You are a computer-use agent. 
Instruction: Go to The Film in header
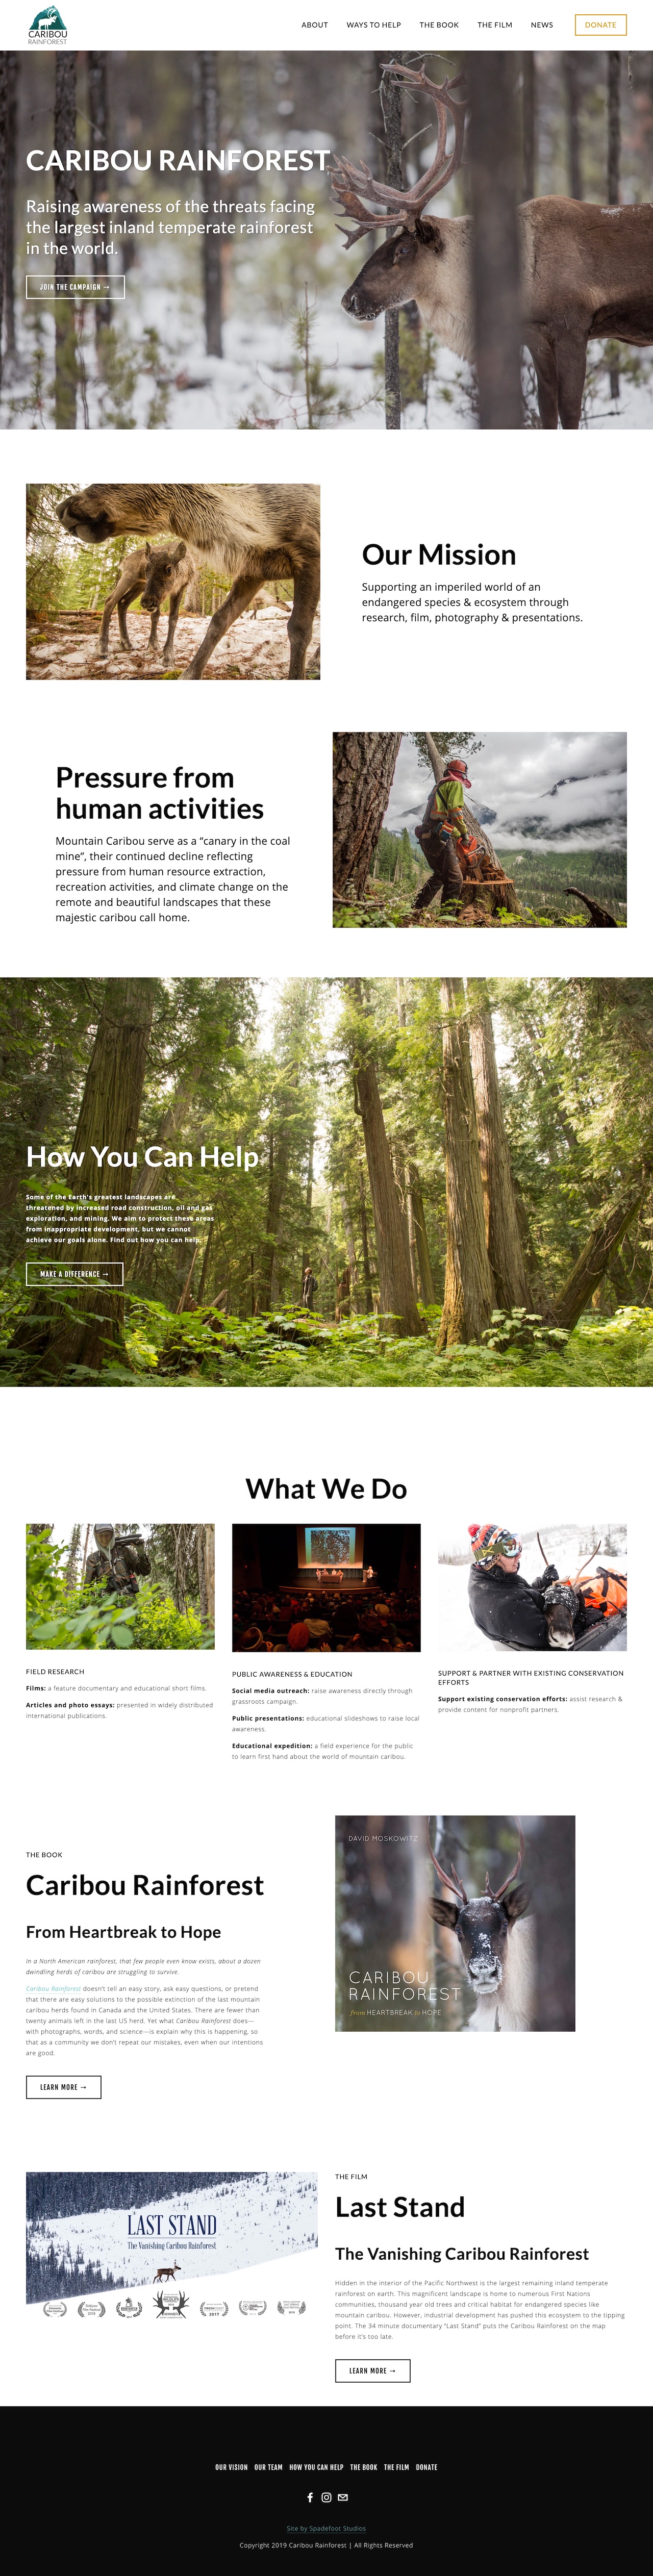(x=495, y=25)
